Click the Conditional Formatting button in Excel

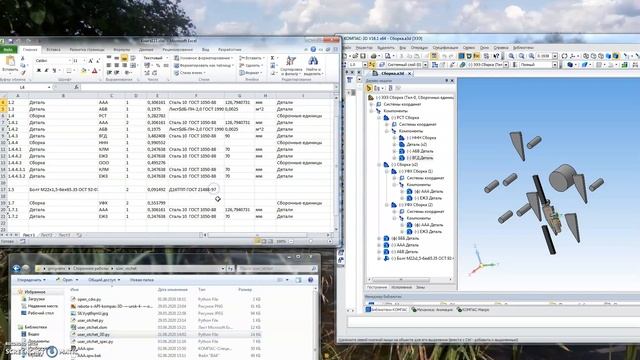pos(204,58)
